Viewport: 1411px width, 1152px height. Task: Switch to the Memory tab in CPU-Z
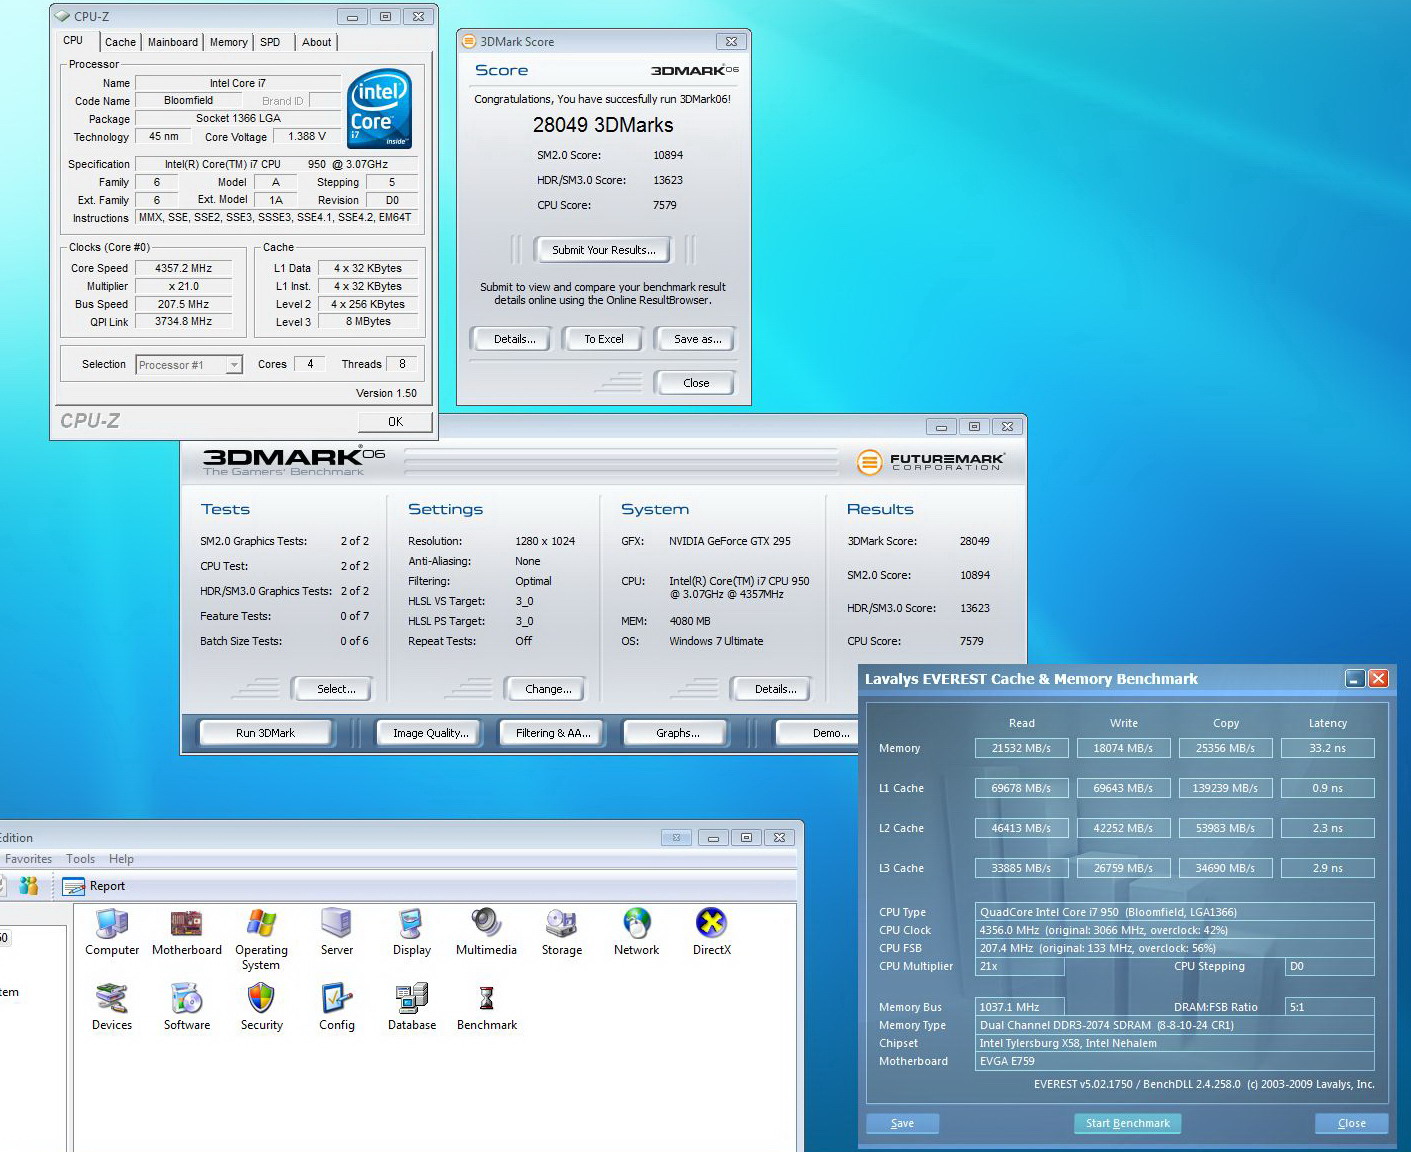(x=228, y=42)
